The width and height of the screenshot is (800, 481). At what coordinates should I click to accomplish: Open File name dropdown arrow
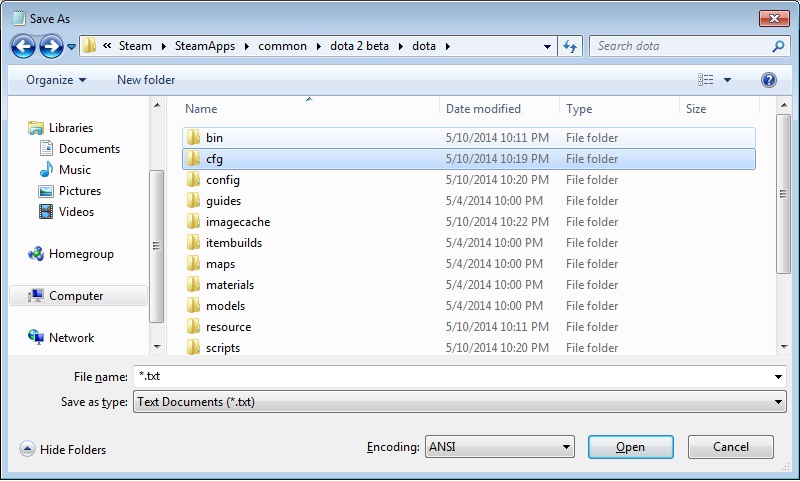[778, 377]
